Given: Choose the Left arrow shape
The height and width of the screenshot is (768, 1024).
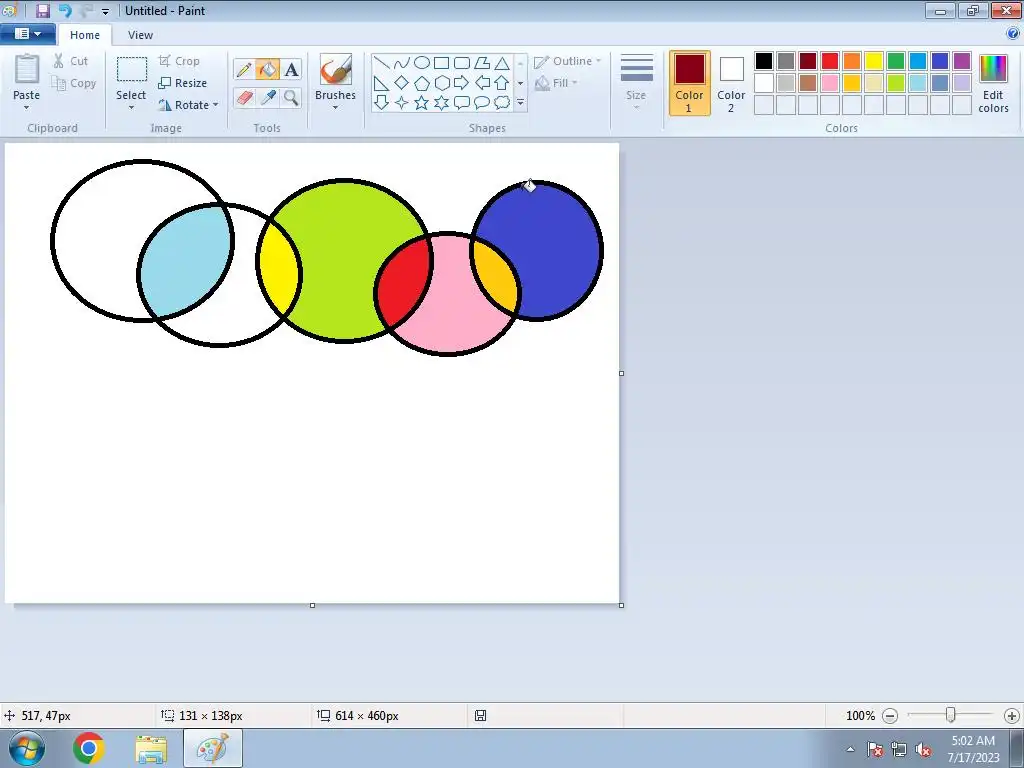Looking at the screenshot, I should pyautogui.click(x=482, y=83).
